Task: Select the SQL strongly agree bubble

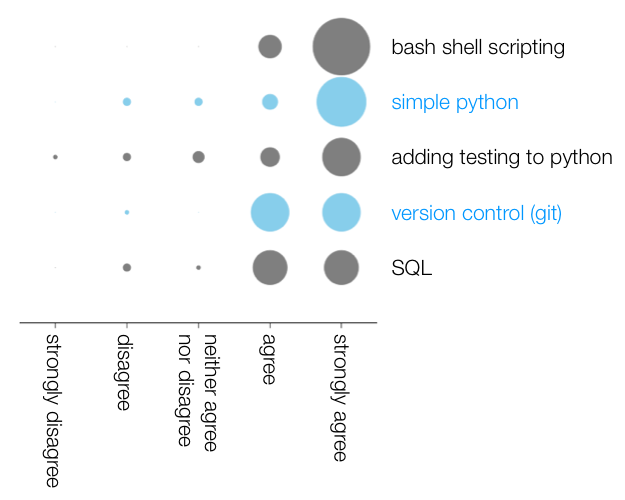Action: pos(341,268)
